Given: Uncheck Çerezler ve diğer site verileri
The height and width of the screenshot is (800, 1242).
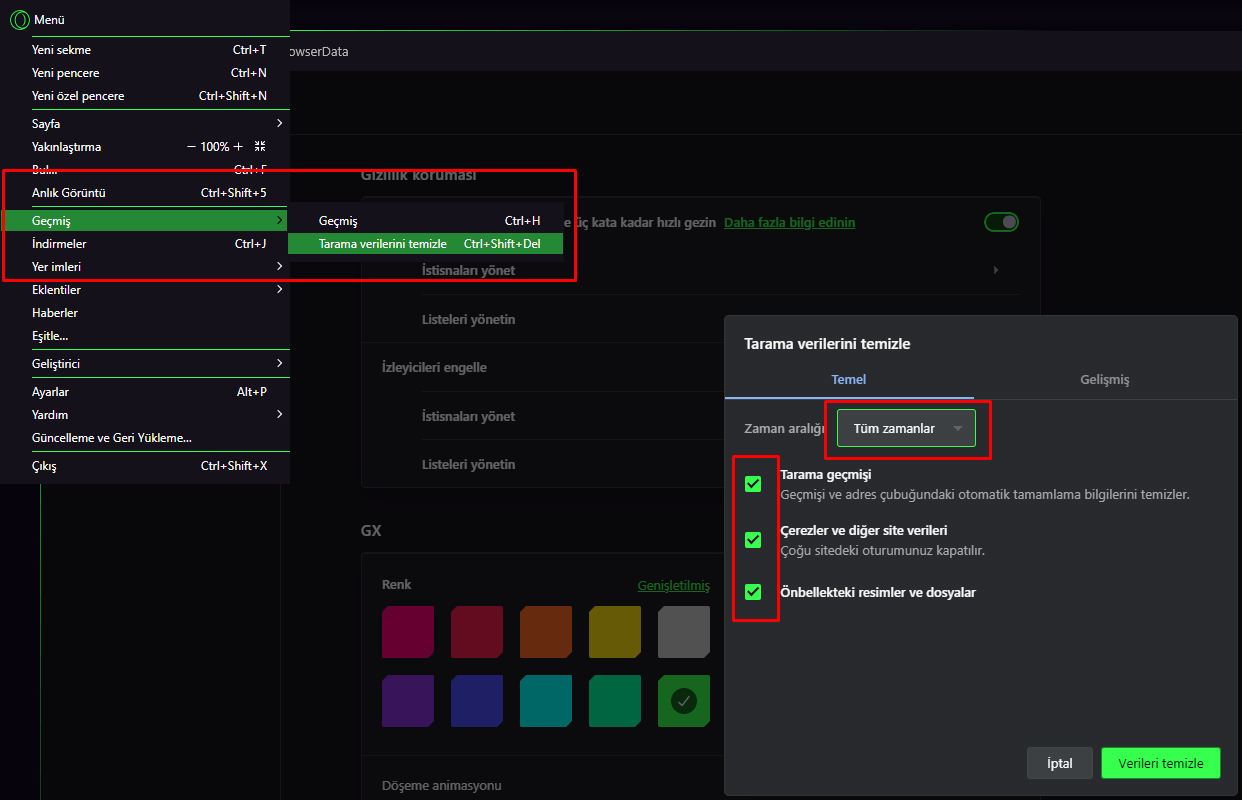Looking at the screenshot, I should click(755, 540).
